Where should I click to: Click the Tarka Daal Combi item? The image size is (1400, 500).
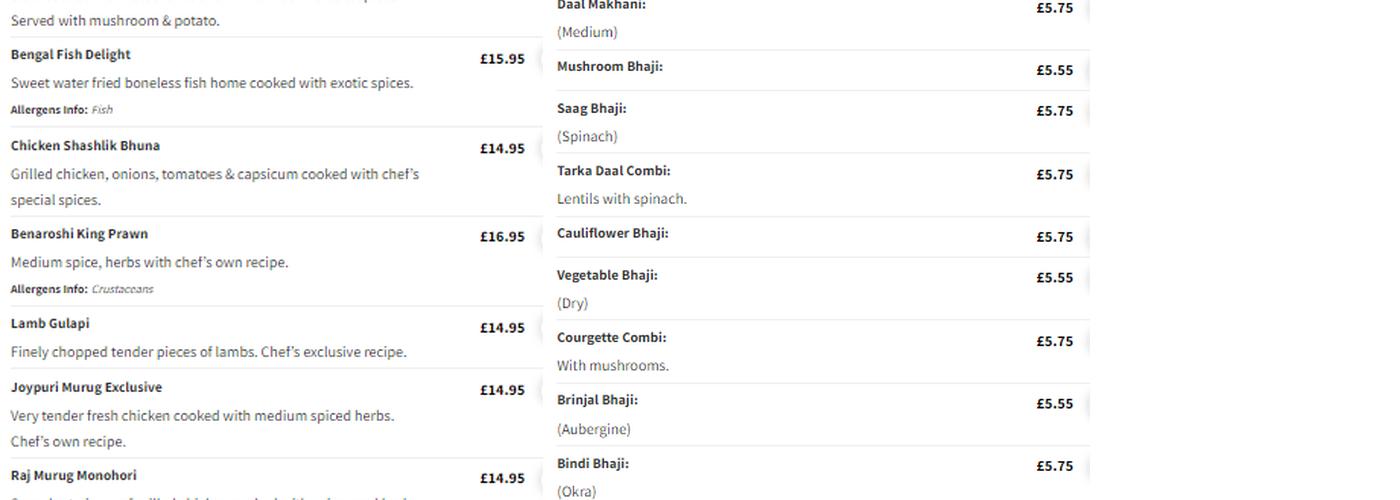(613, 171)
